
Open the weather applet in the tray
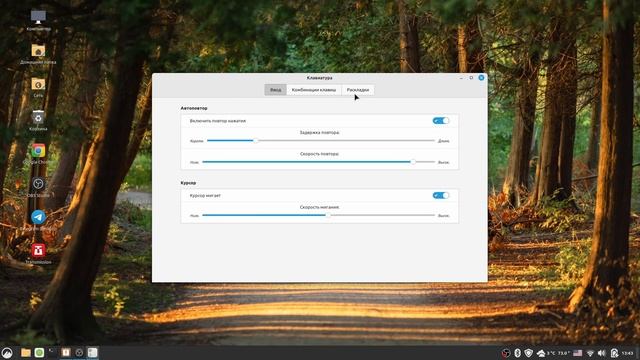[553, 353]
